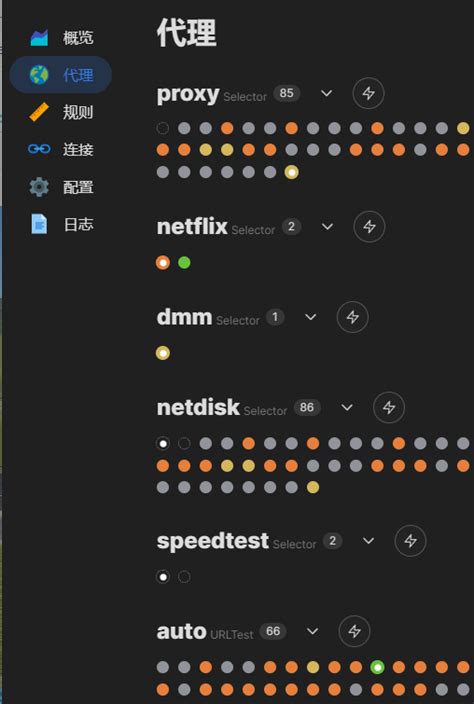Expand the netdisk group chevron
Screen dimensions: 474x704
point(347,407)
